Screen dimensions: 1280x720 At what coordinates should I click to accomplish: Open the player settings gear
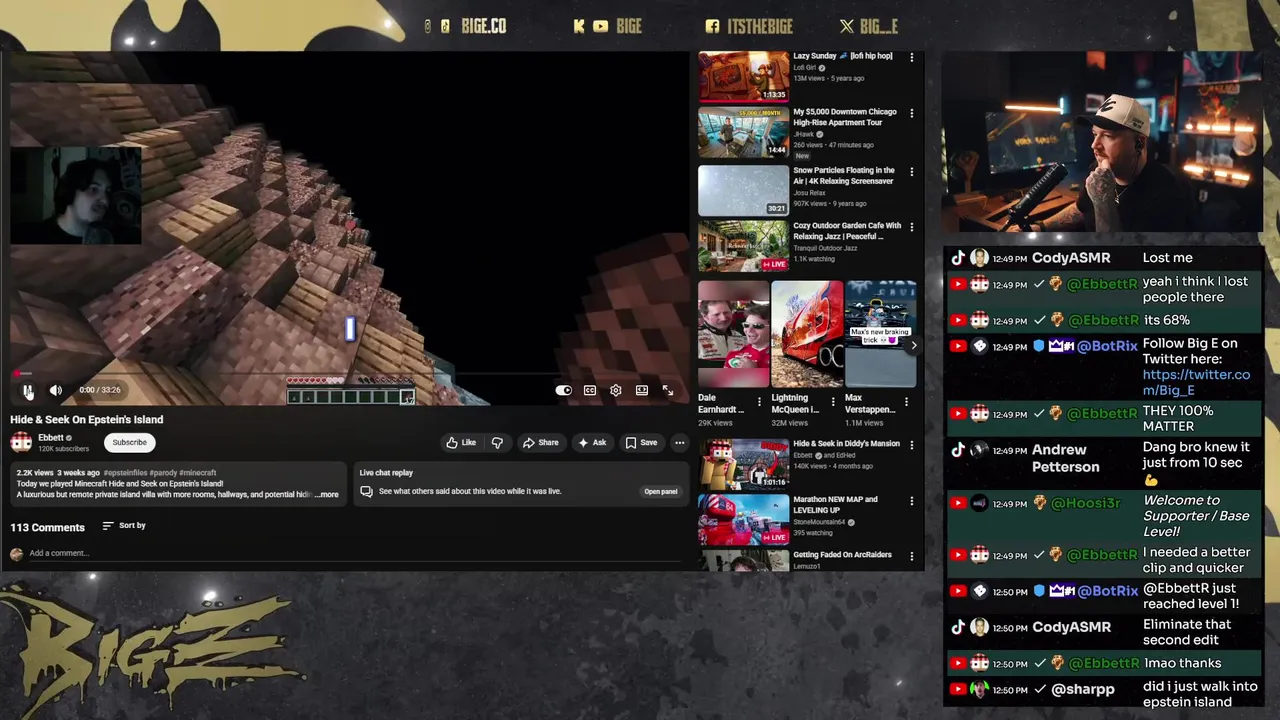tap(616, 391)
